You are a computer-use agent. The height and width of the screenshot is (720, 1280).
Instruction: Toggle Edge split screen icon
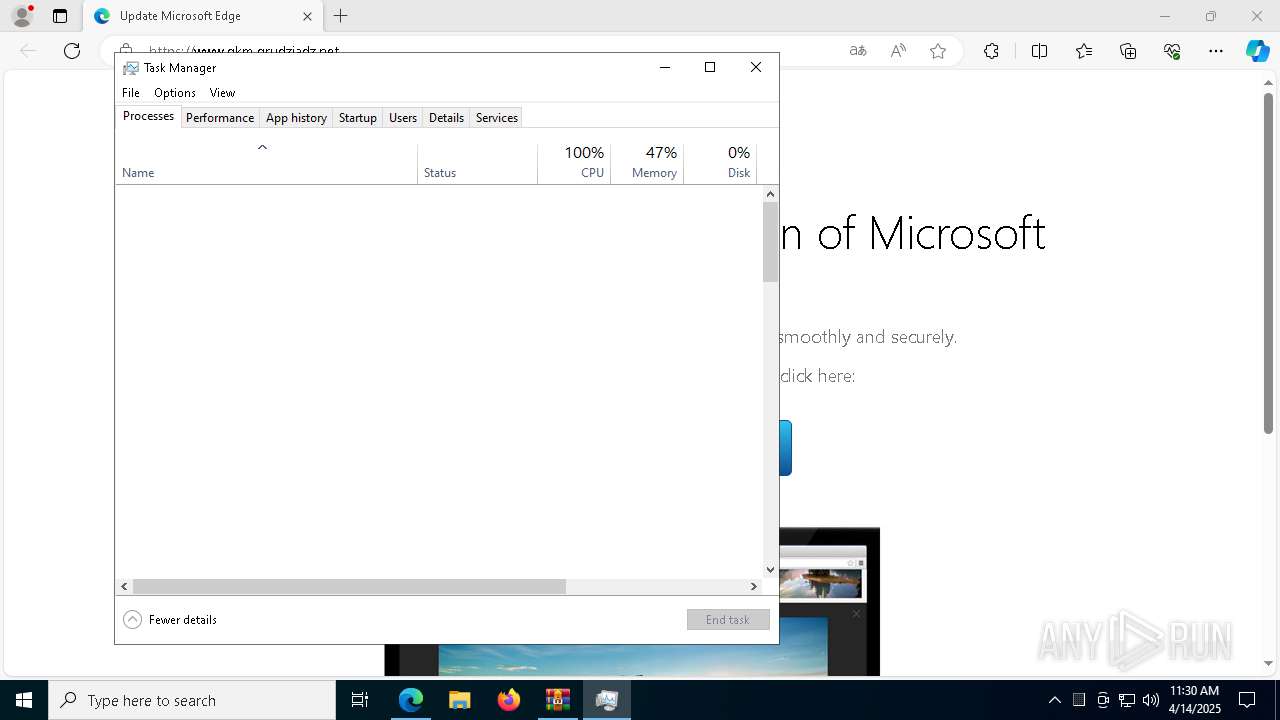(1039, 51)
